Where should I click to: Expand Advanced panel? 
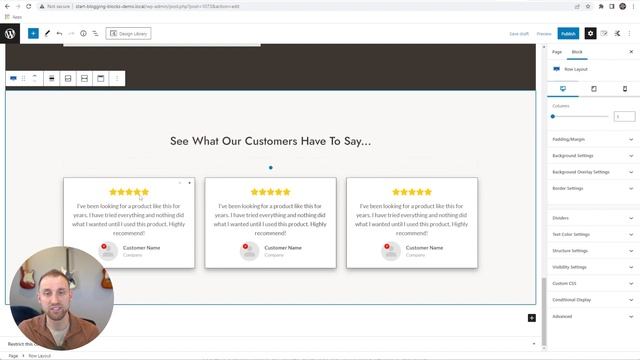click(593, 316)
